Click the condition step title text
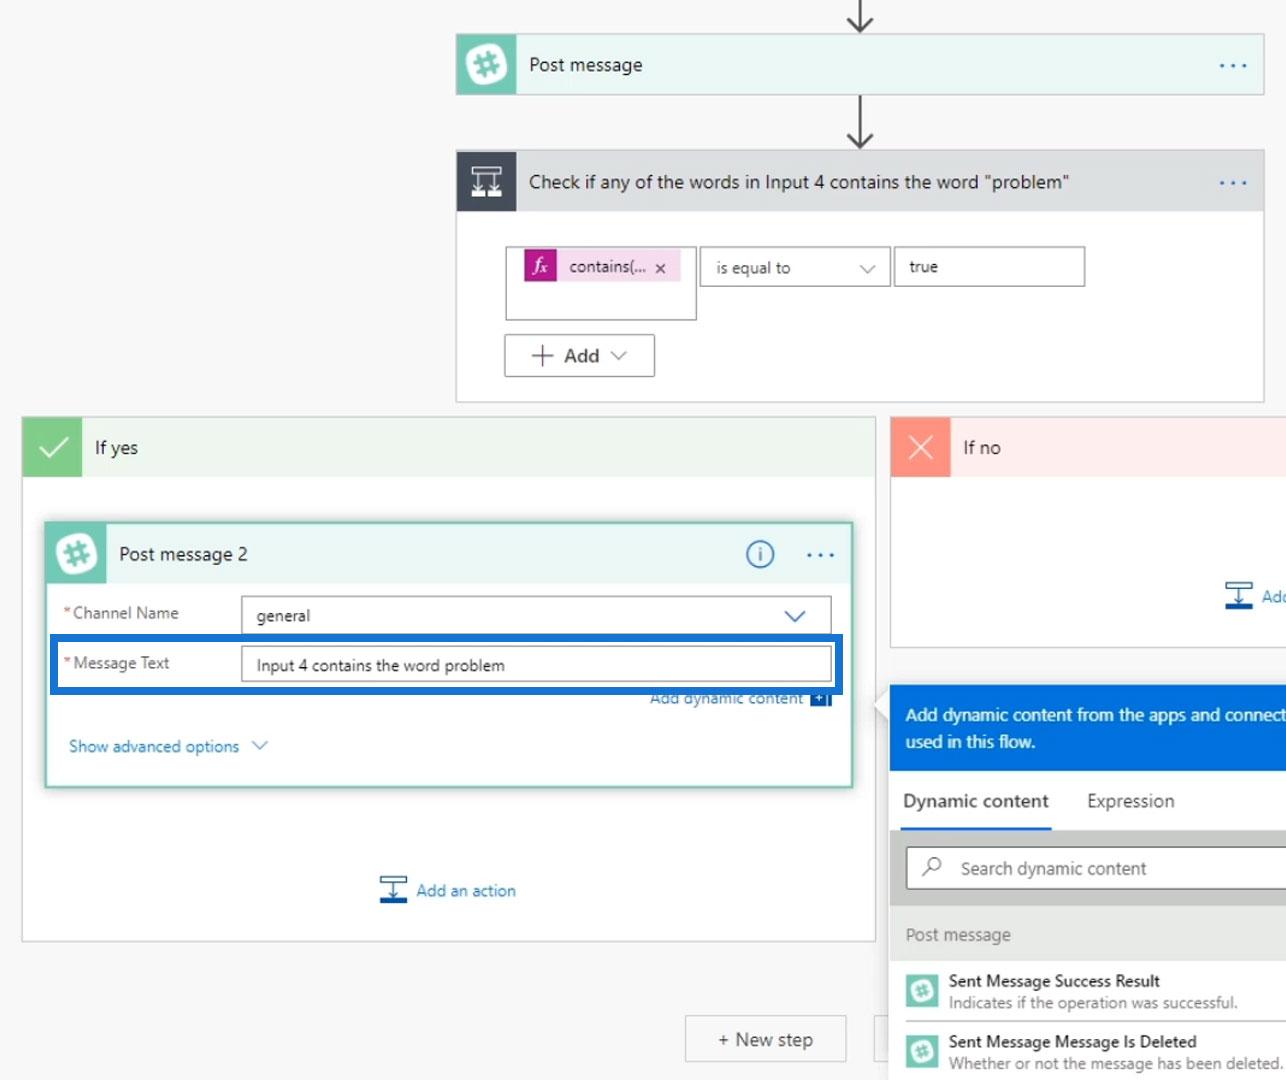This screenshot has width=1286, height=1080. coord(799,182)
